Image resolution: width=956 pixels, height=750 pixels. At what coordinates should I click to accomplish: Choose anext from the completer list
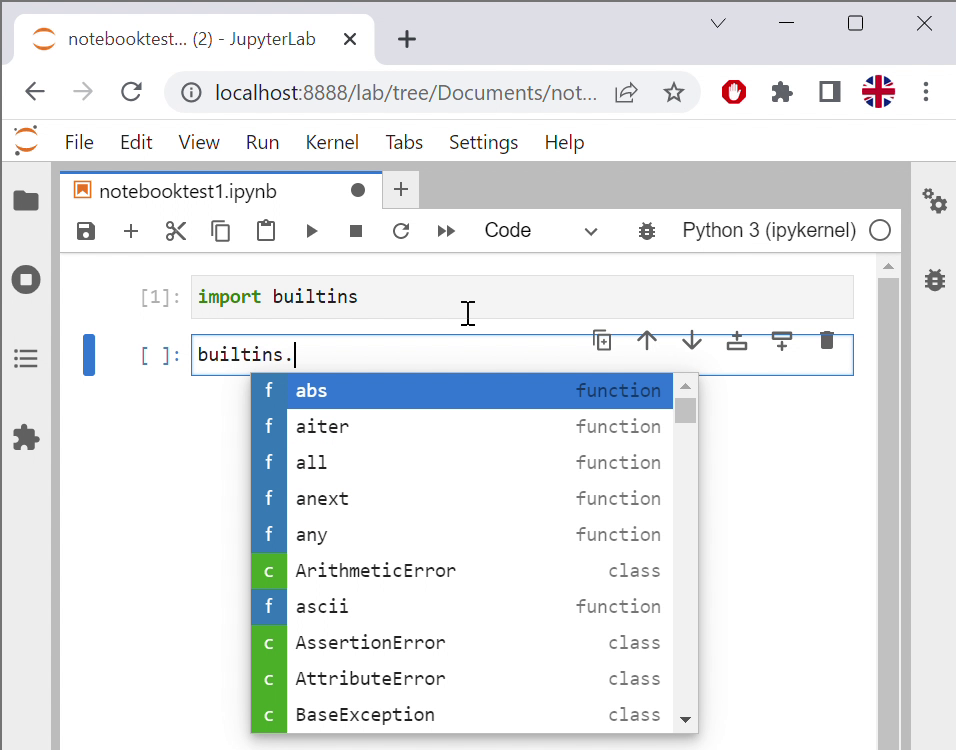462,499
